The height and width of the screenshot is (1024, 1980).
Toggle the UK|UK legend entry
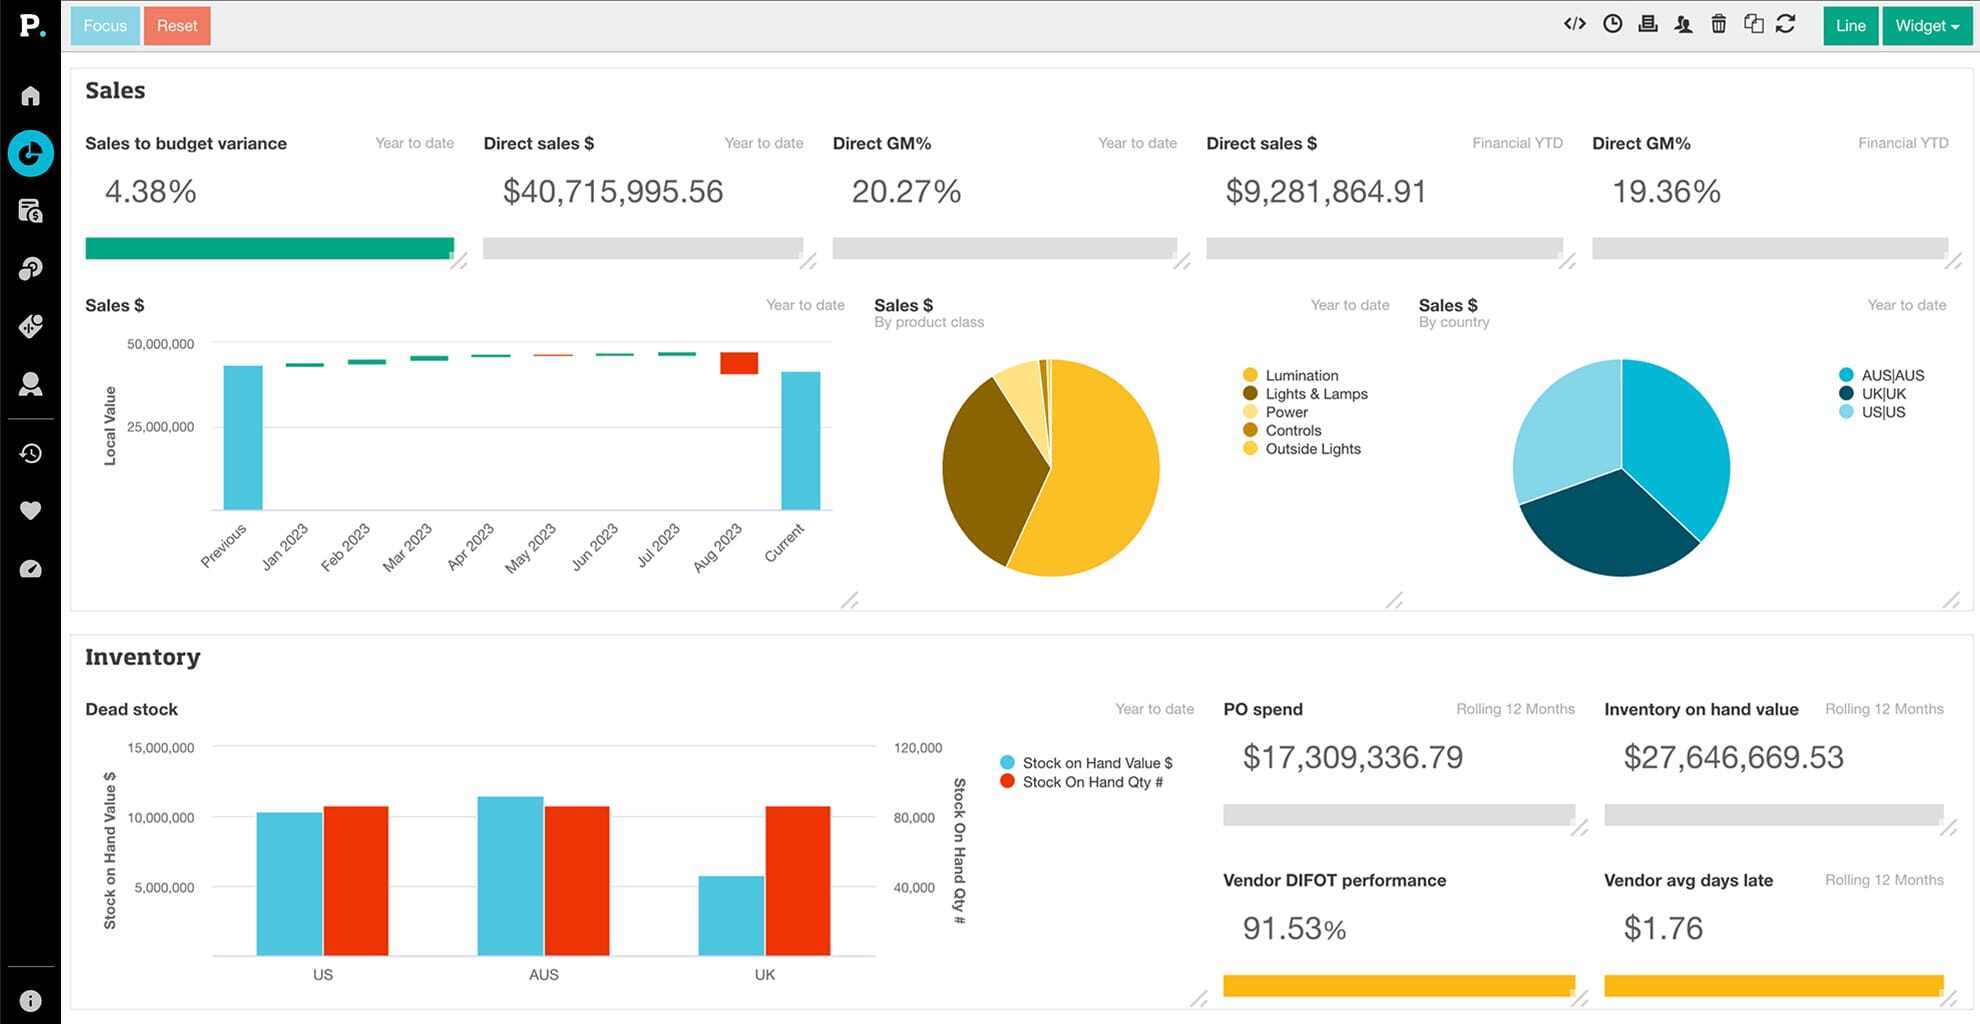coord(1882,394)
